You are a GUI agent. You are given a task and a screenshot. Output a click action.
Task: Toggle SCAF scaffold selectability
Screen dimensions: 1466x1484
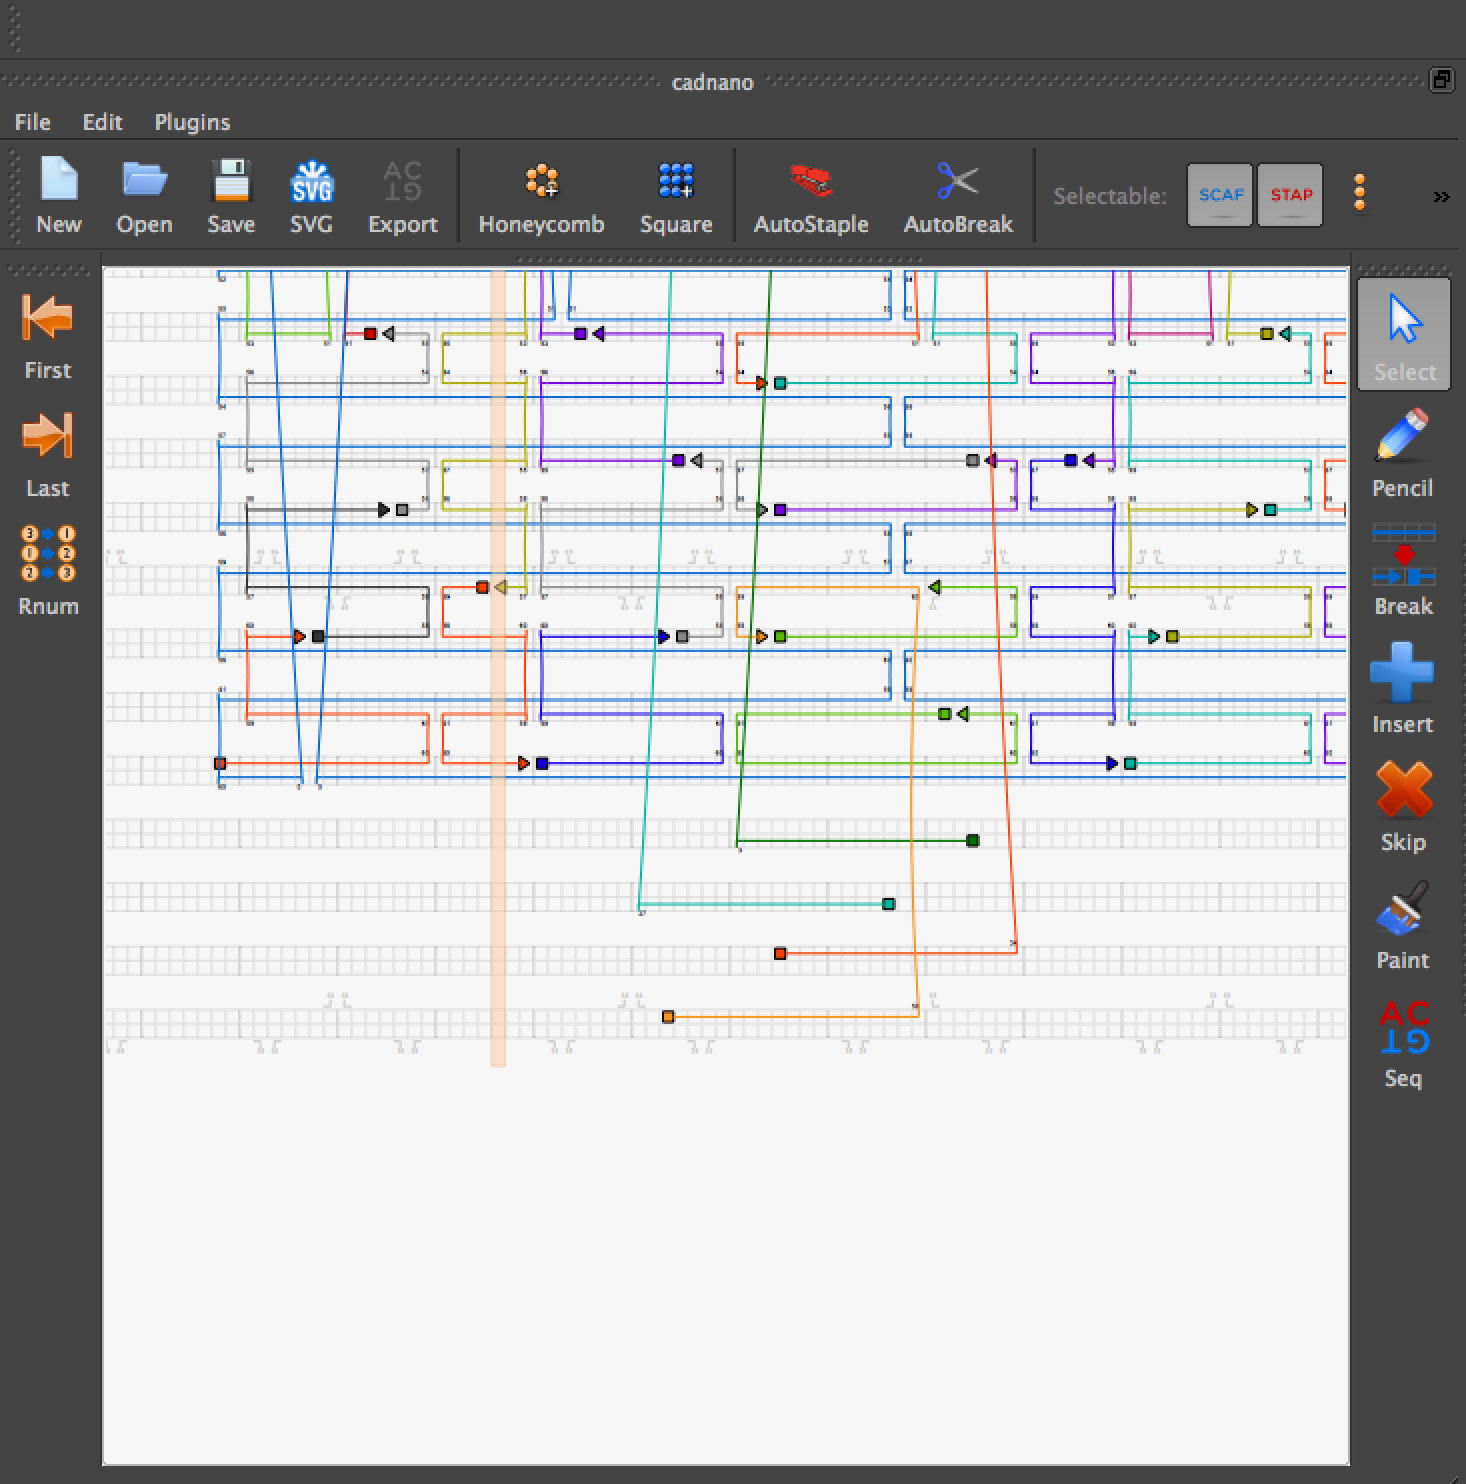pos(1220,195)
